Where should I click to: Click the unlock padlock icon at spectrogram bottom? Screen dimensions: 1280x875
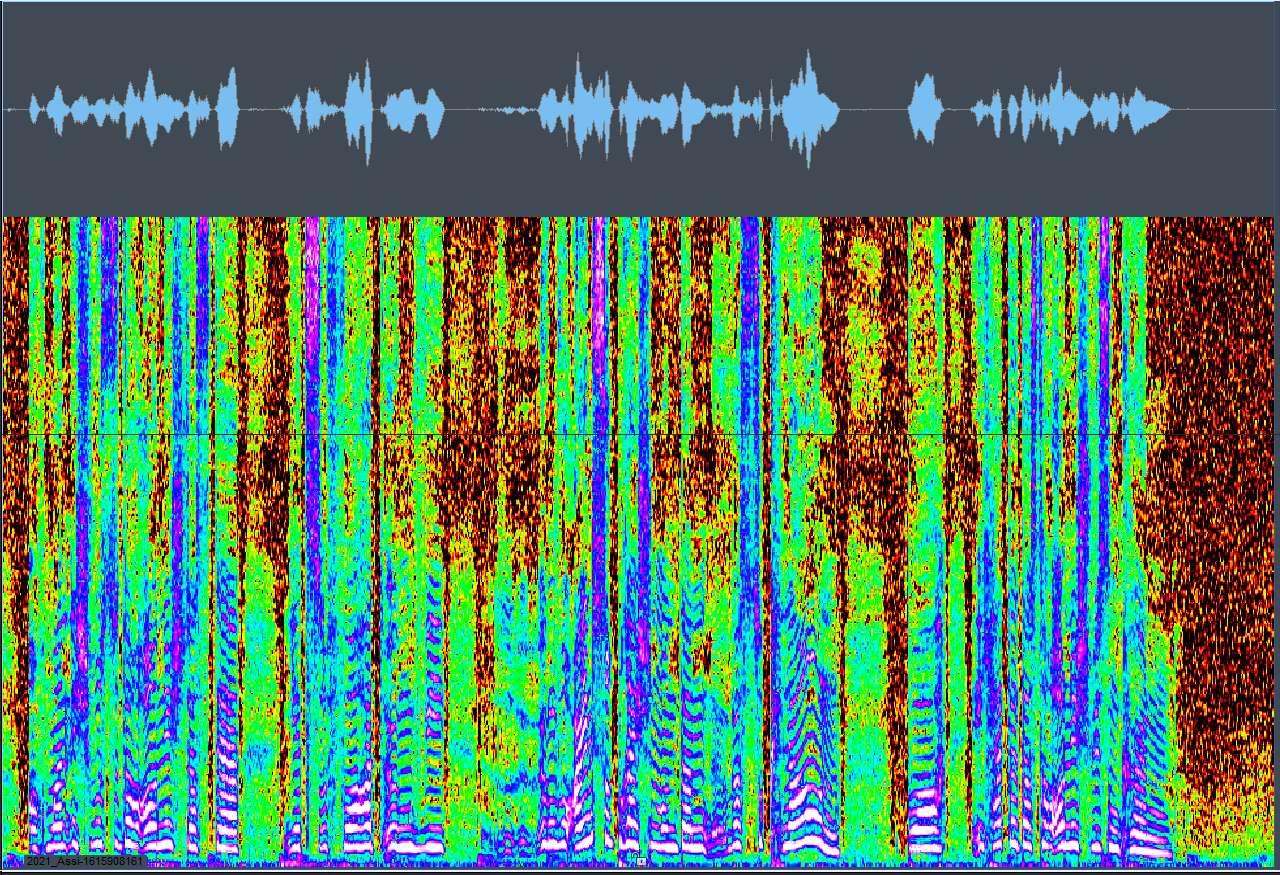coord(641,860)
